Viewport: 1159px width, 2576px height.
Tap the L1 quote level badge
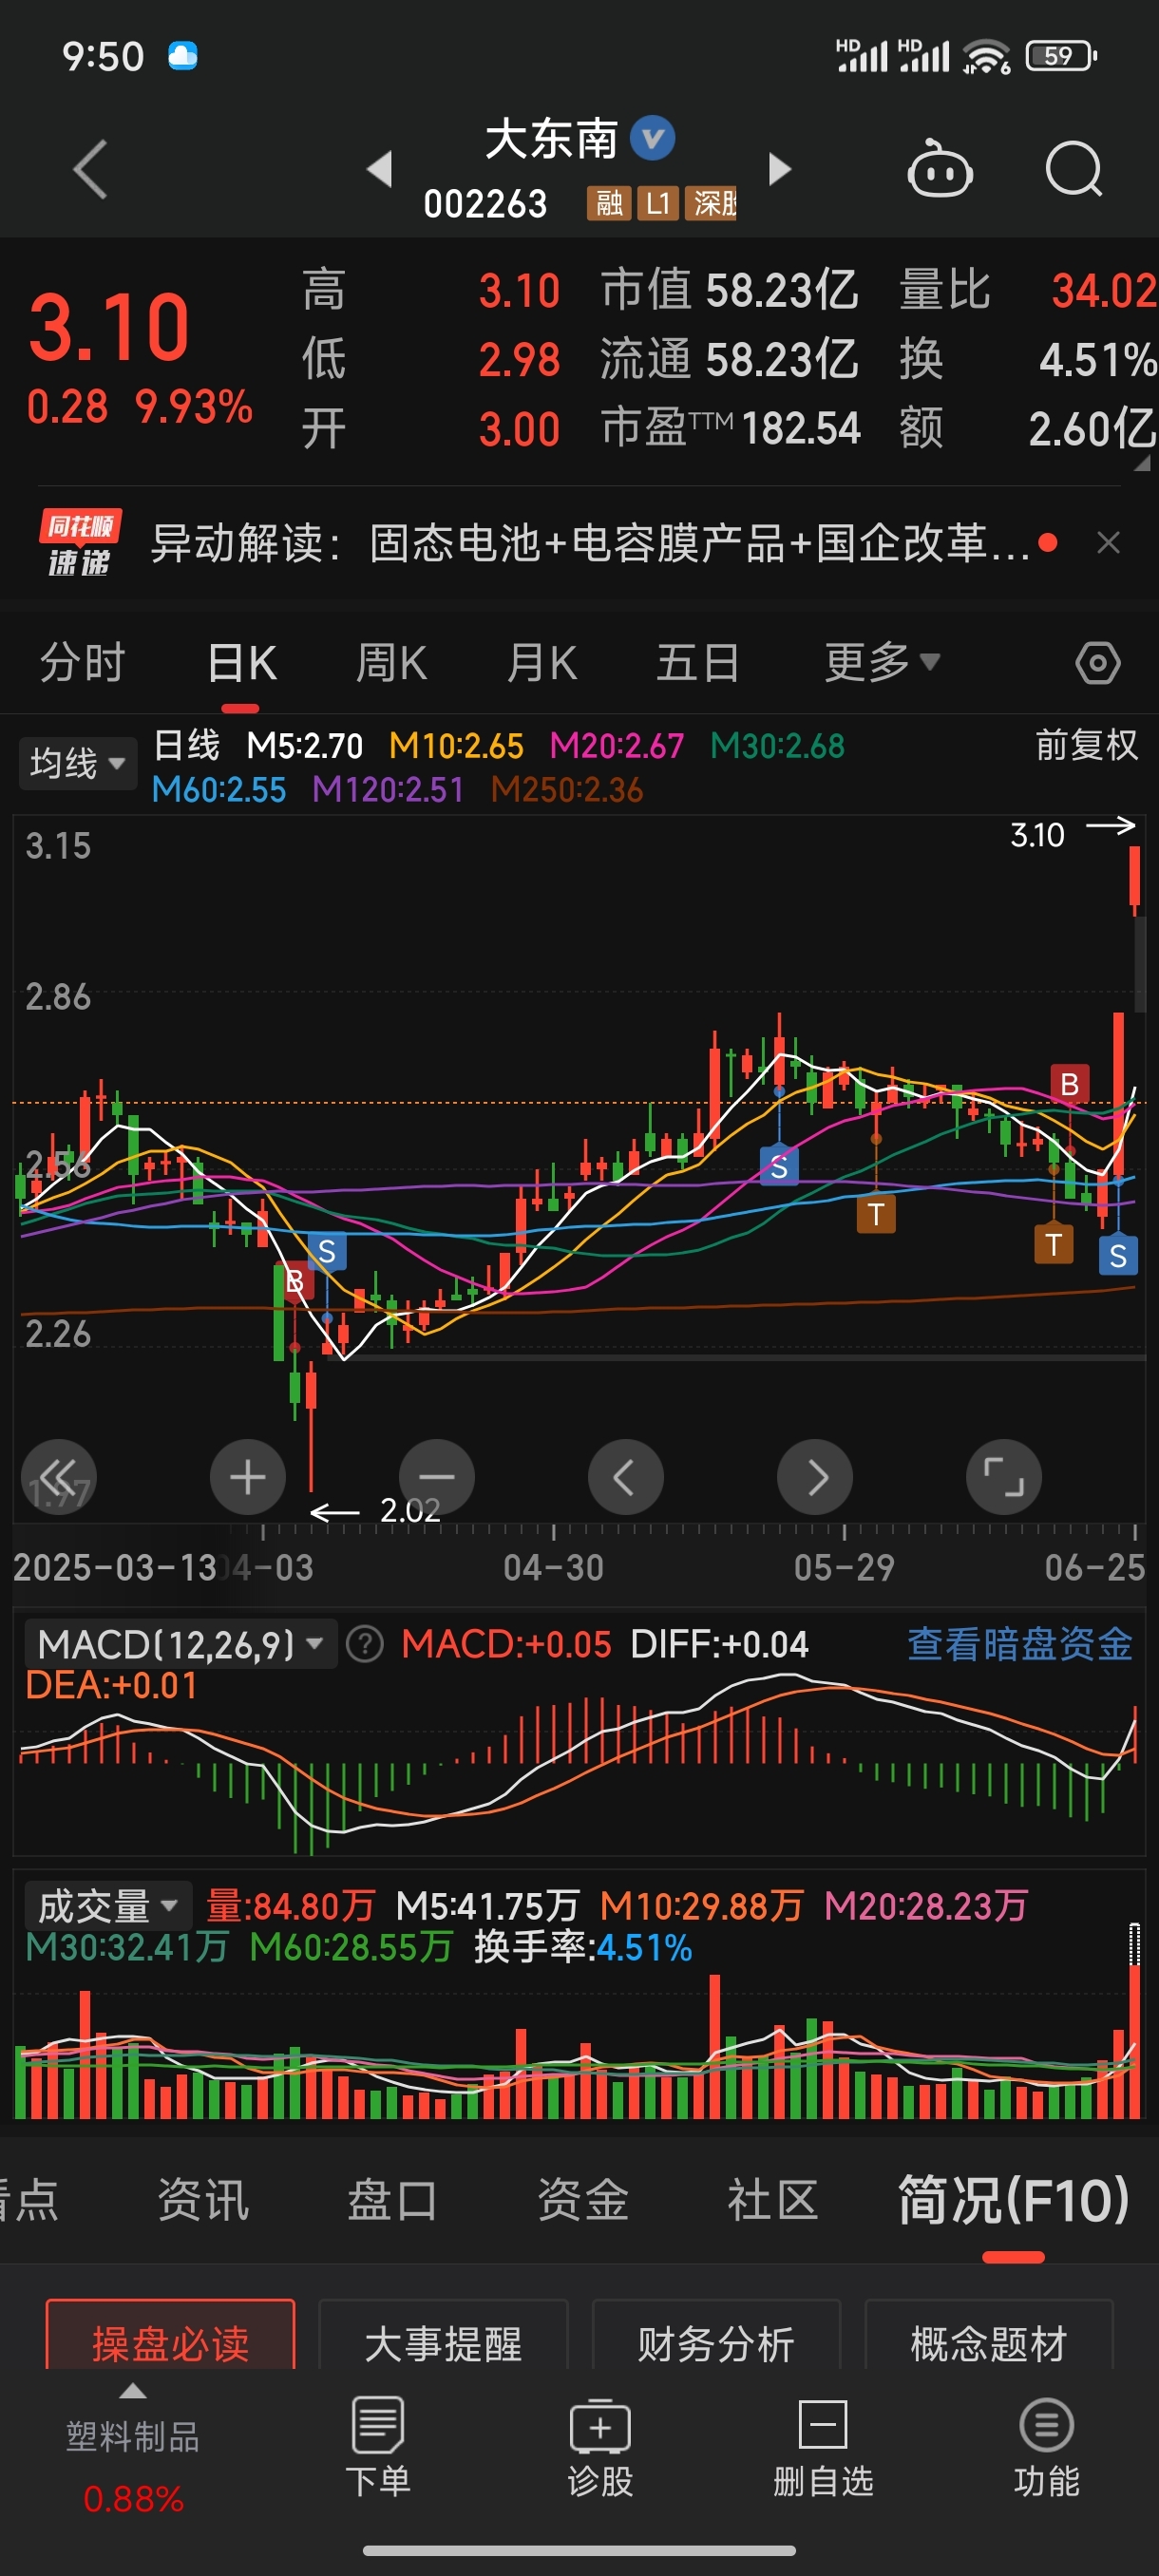coord(658,203)
